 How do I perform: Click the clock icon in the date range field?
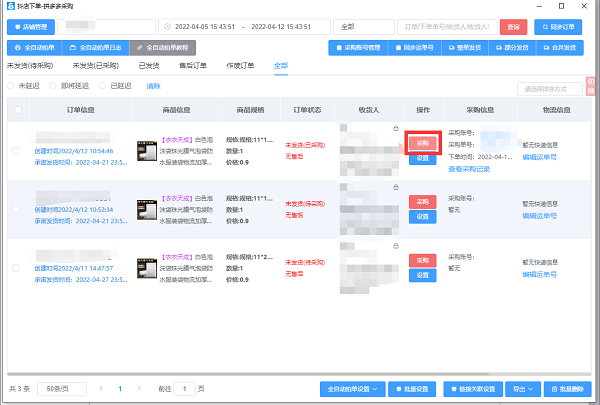167,27
